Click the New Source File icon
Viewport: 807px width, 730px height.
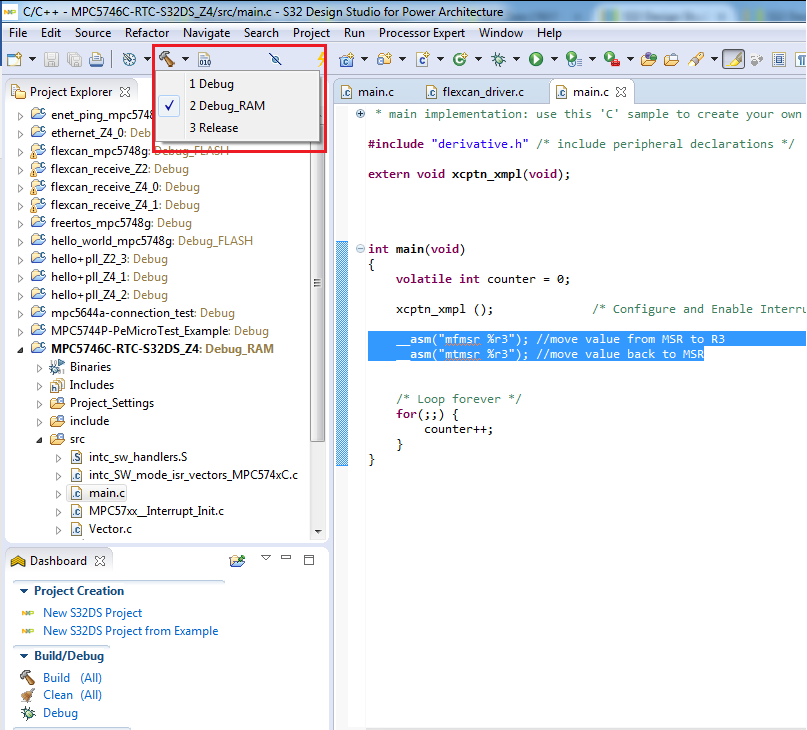(x=423, y=59)
